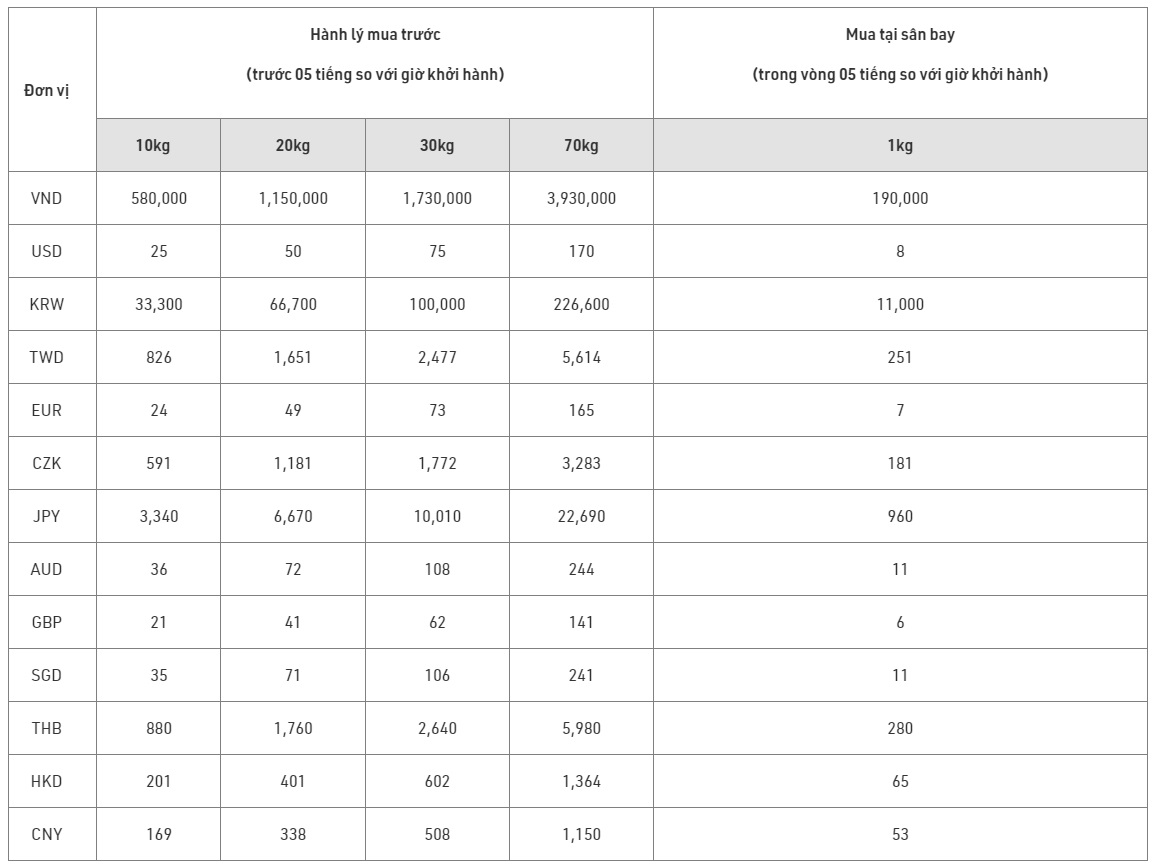
Task: Click the JPY 10,010 cell
Action: pyautogui.click(x=437, y=517)
